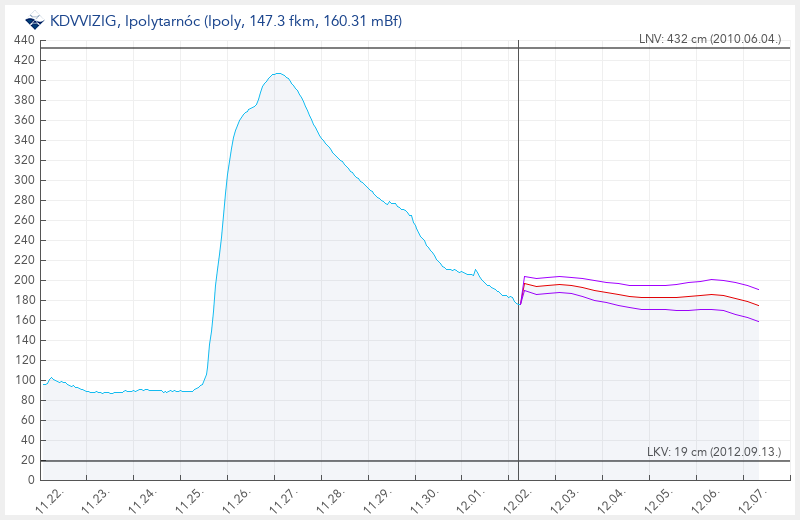Viewport: 800px width, 520px height.
Task: Click the red forecast line
Action: pyautogui.click(x=640, y=297)
